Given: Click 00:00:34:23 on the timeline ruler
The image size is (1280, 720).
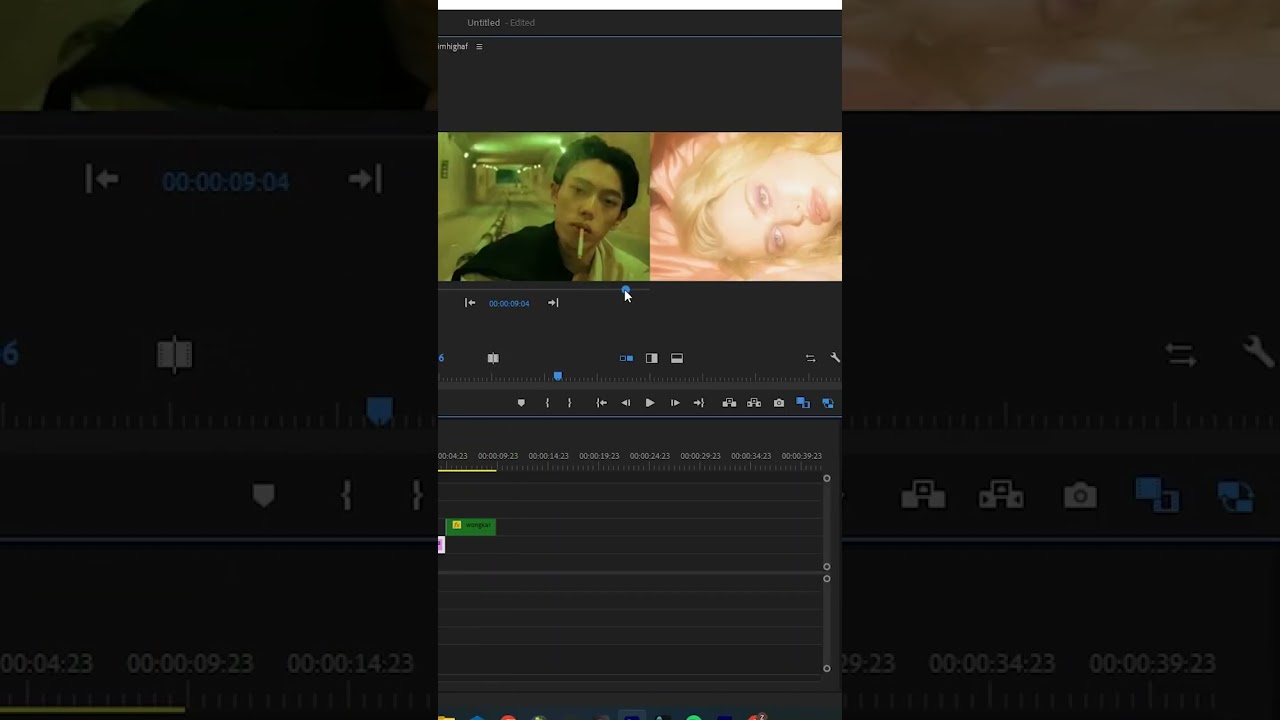Looking at the screenshot, I should click(x=751, y=456).
